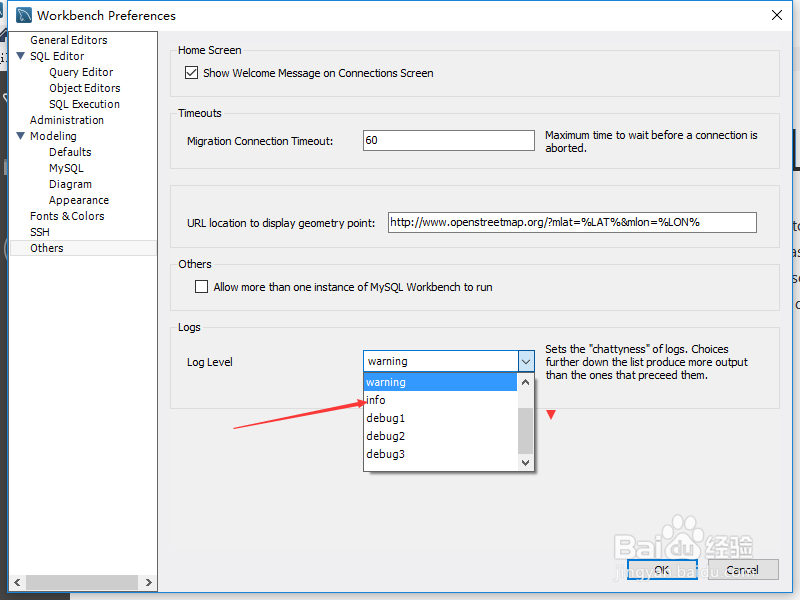Click the MySQL Workbench title icon

tap(23, 16)
